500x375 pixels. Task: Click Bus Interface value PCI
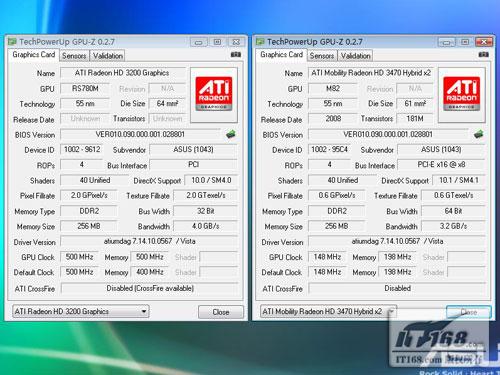[x=194, y=165]
